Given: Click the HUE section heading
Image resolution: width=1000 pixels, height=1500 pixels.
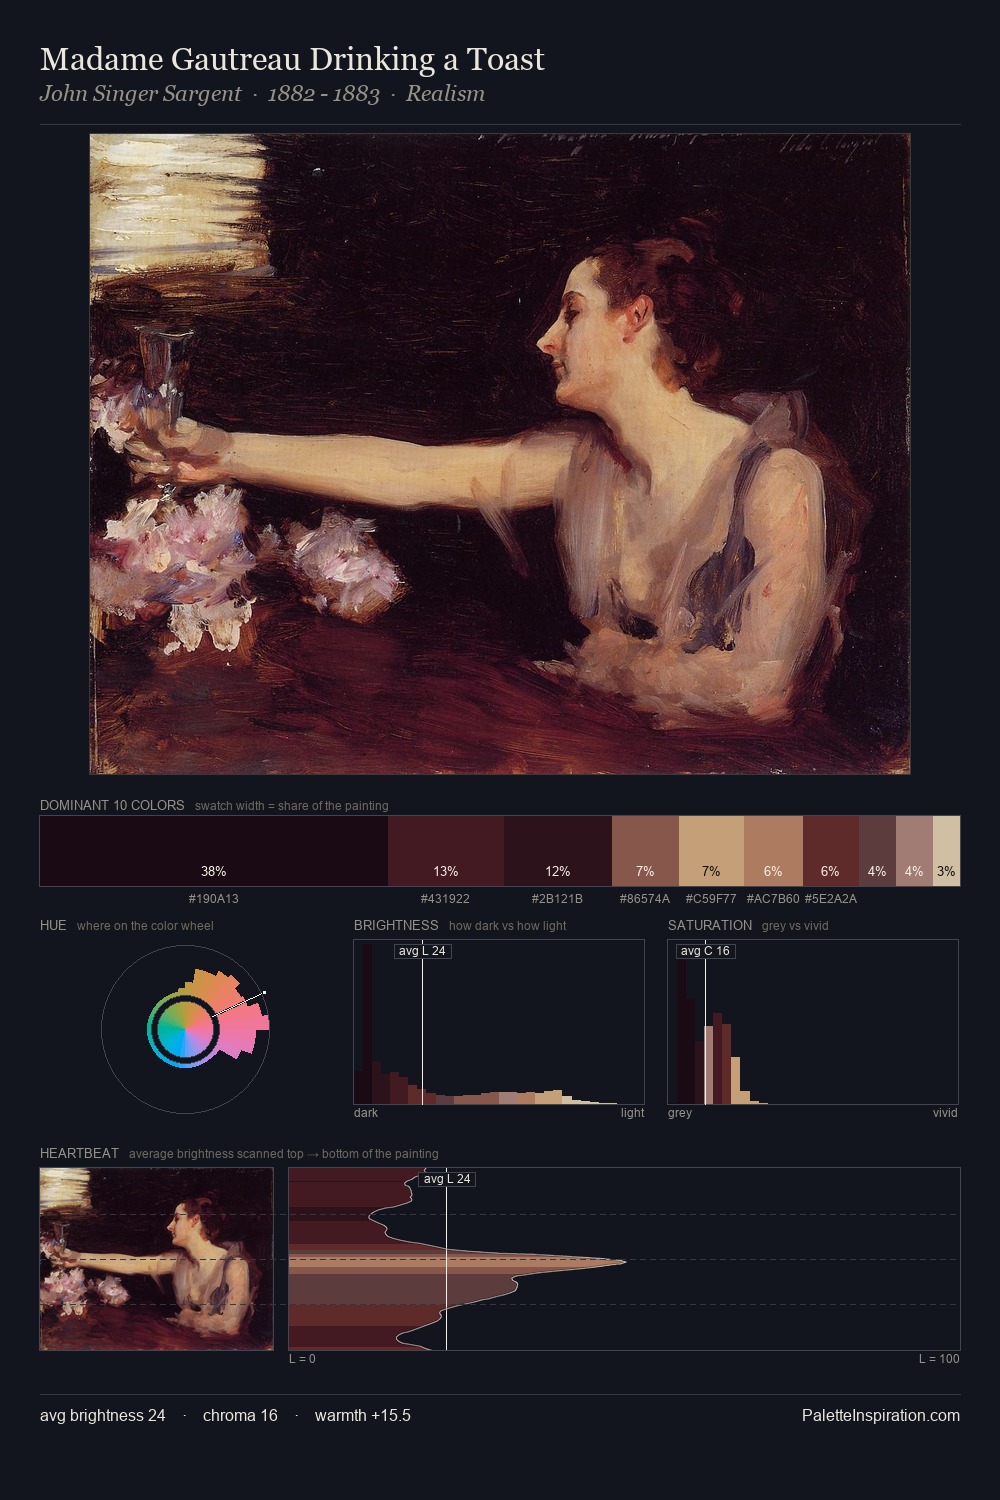Looking at the screenshot, I should coord(53,925).
